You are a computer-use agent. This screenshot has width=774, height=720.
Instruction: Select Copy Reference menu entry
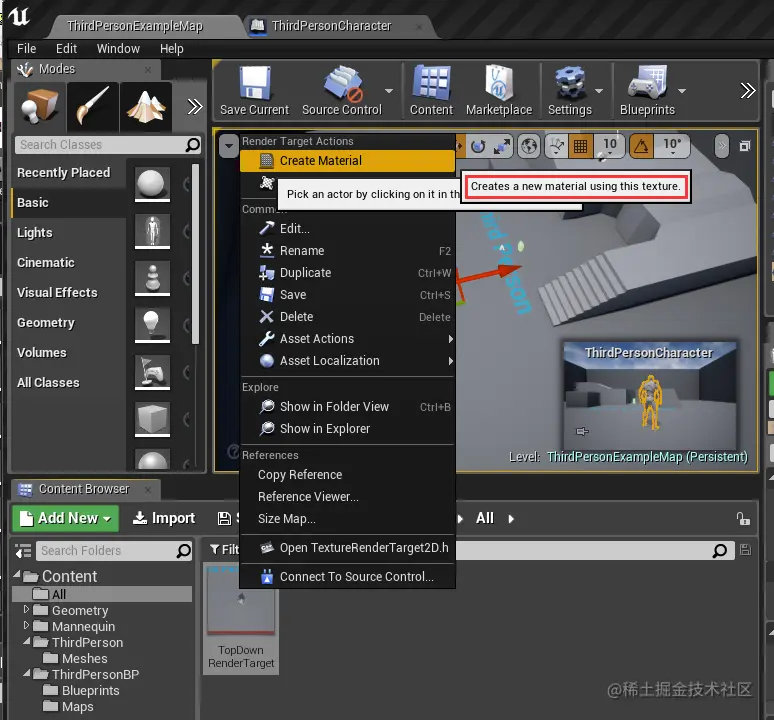point(347,475)
